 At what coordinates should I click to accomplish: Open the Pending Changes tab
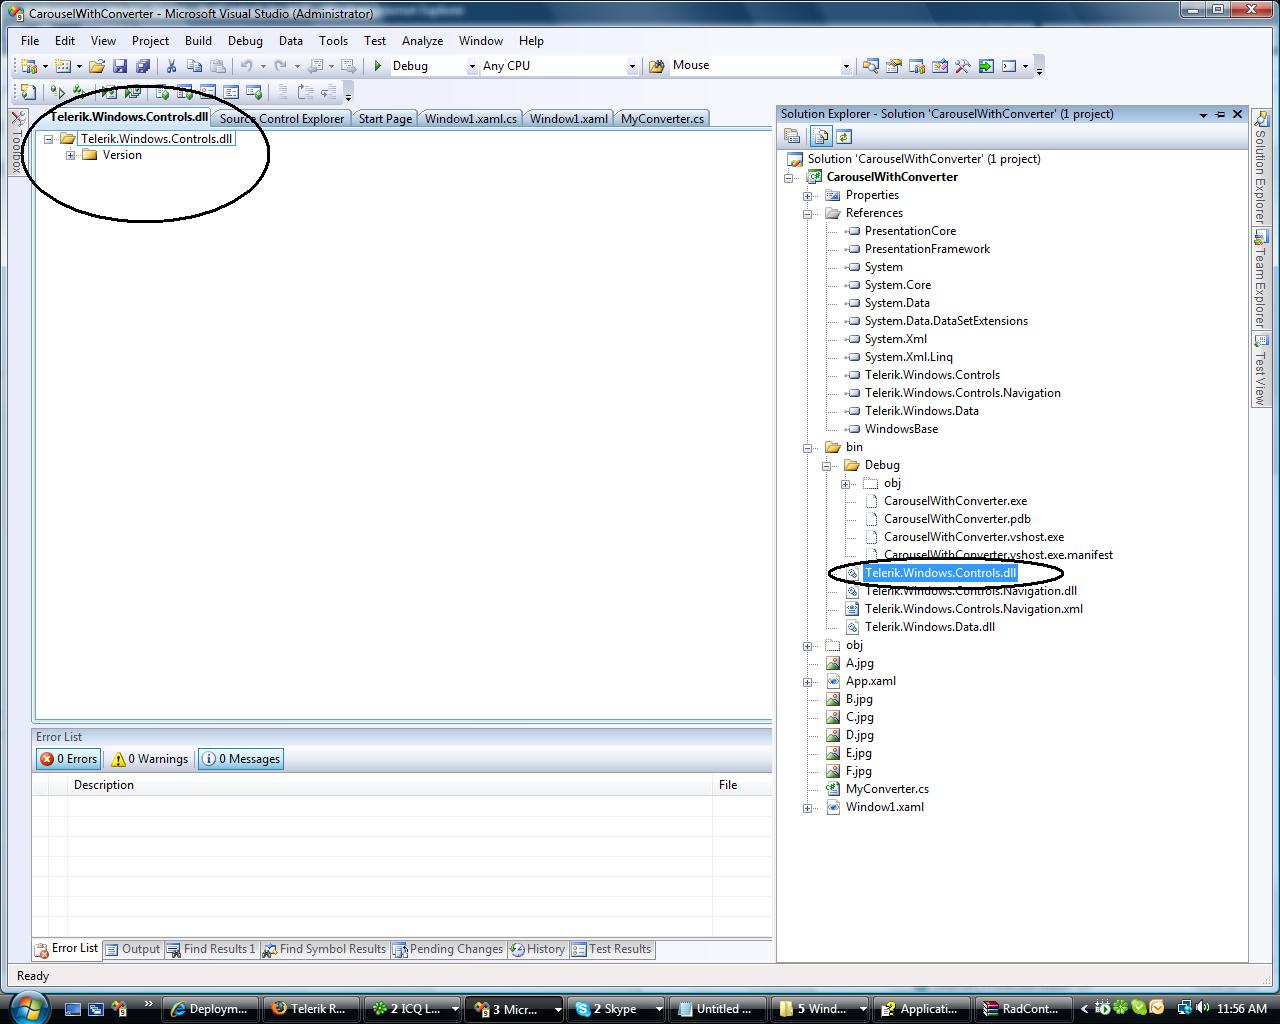click(448, 949)
